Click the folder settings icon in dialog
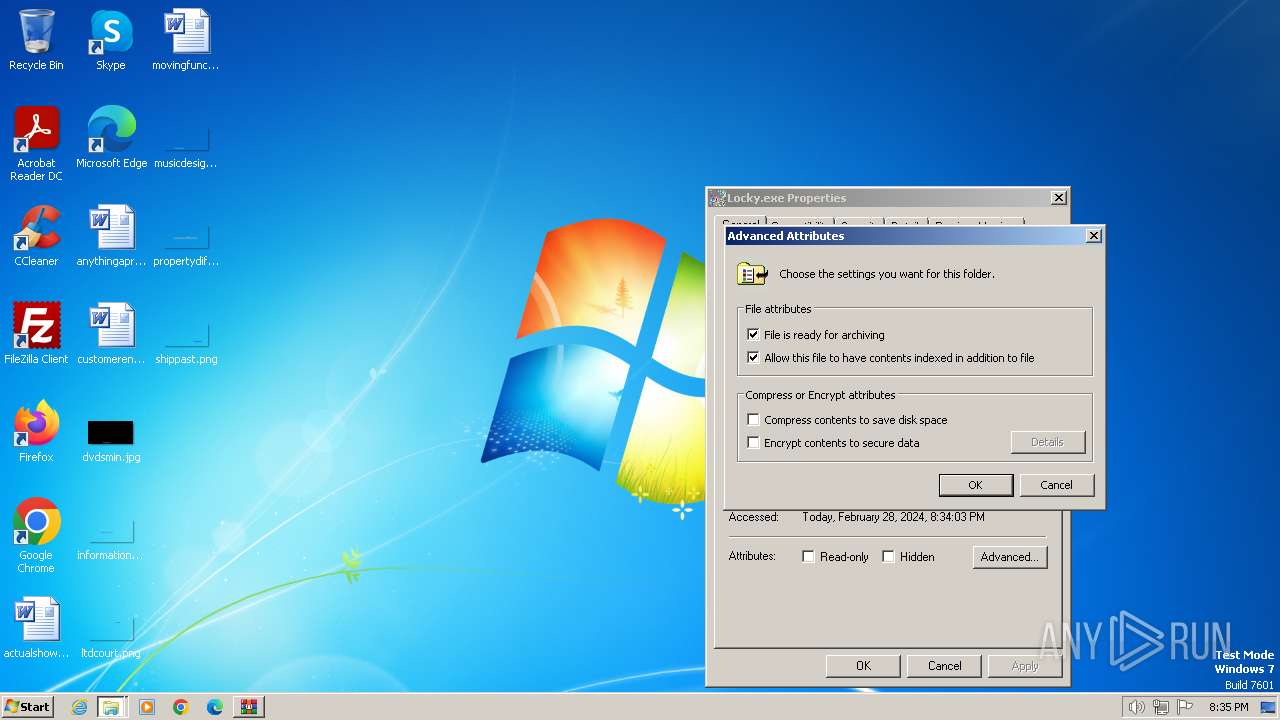 pyautogui.click(x=752, y=274)
